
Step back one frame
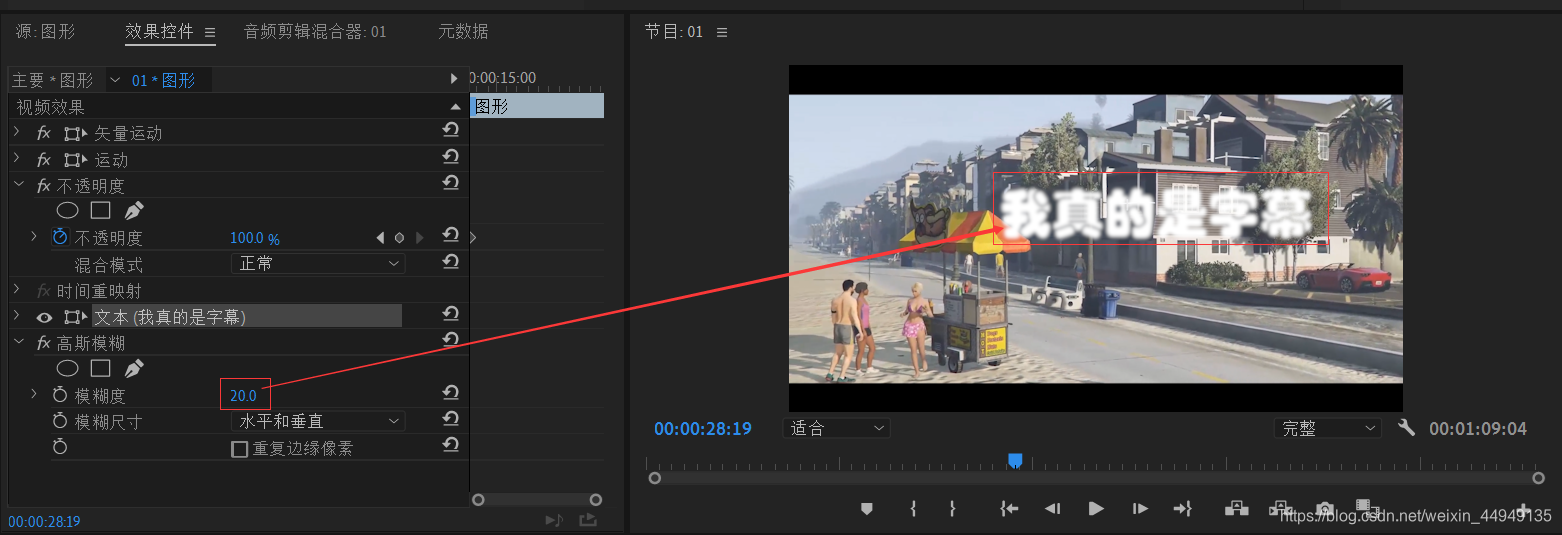coord(1052,509)
